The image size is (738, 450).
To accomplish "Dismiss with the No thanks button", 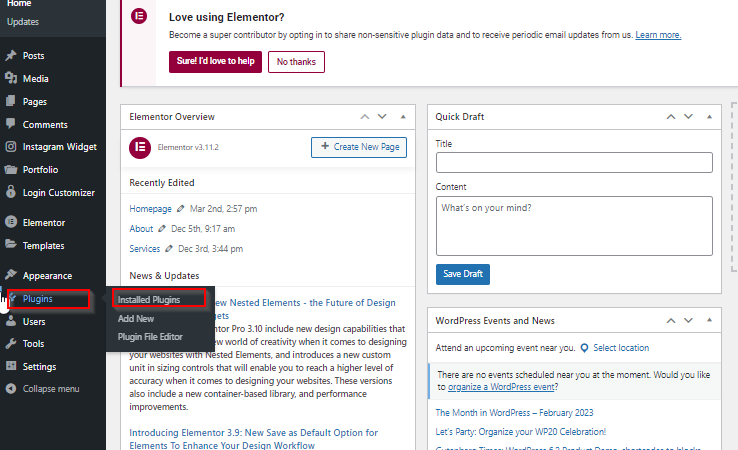I will 296,62.
